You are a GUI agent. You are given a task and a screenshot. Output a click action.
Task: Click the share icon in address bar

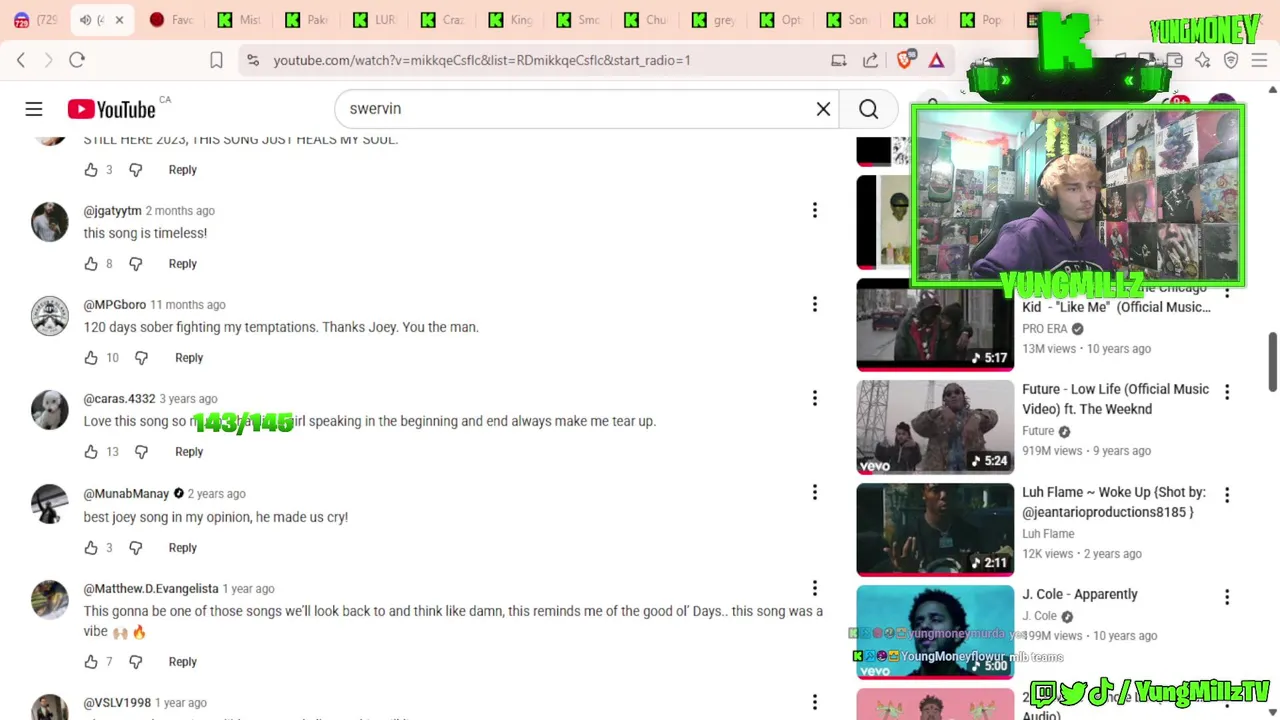pyautogui.click(x=871, y=60)
